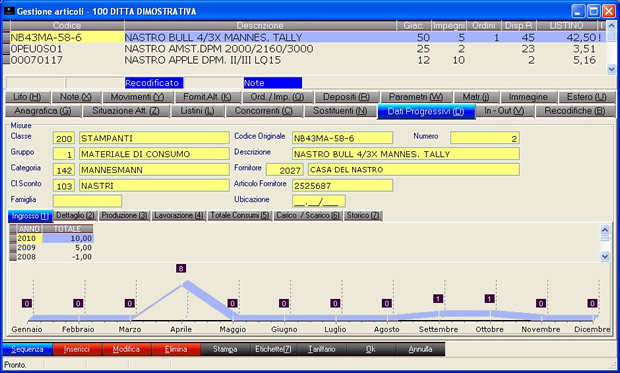Click the Settembre value 1 chart marker
The height and width of the screenshot is (373, 620).
tap(438, 299)
